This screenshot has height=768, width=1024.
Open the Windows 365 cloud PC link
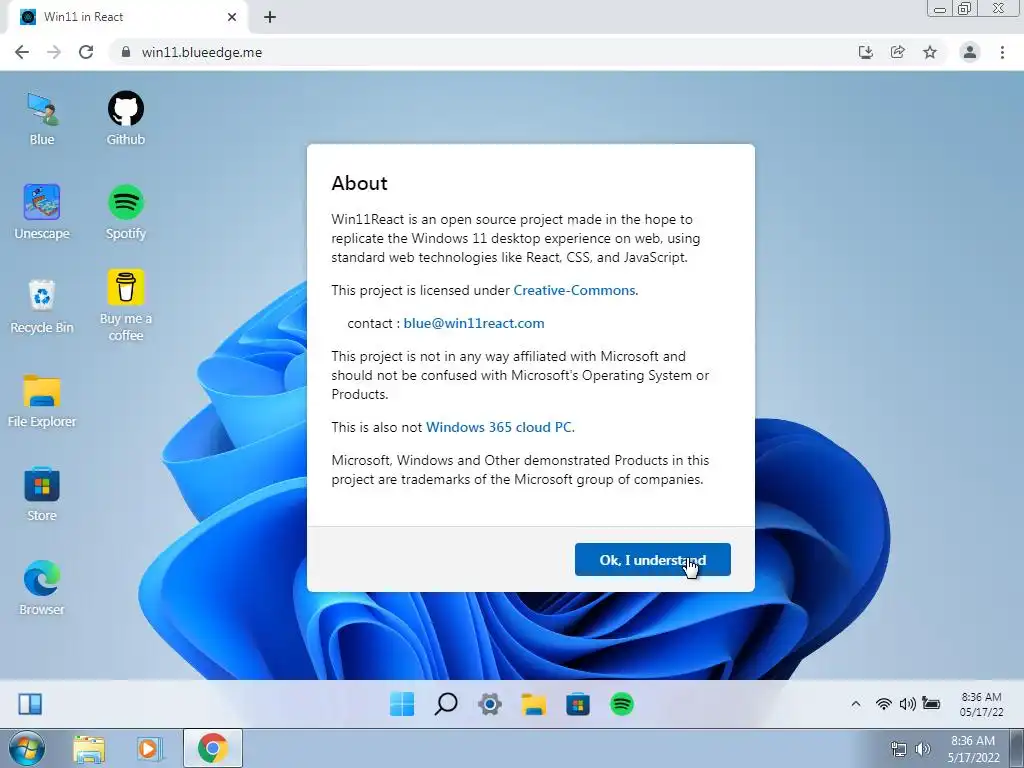tap(499, 427)
